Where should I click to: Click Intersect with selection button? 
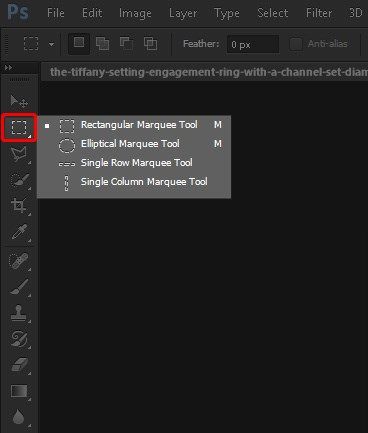click(x=150, y=44)
